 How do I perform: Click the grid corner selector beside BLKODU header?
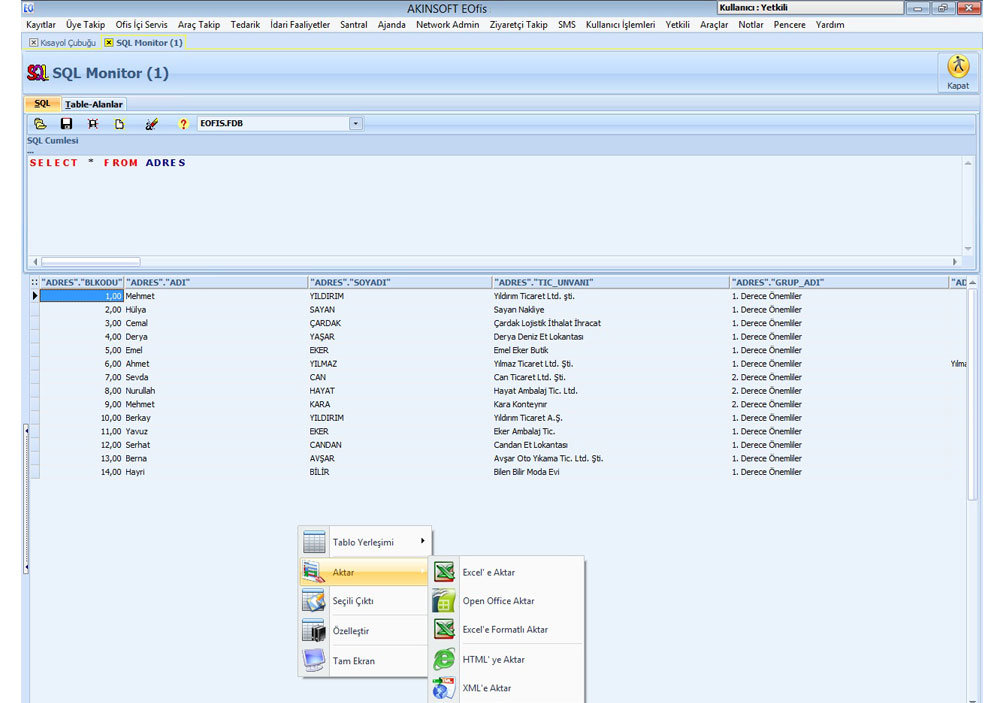tap(34, 282)
